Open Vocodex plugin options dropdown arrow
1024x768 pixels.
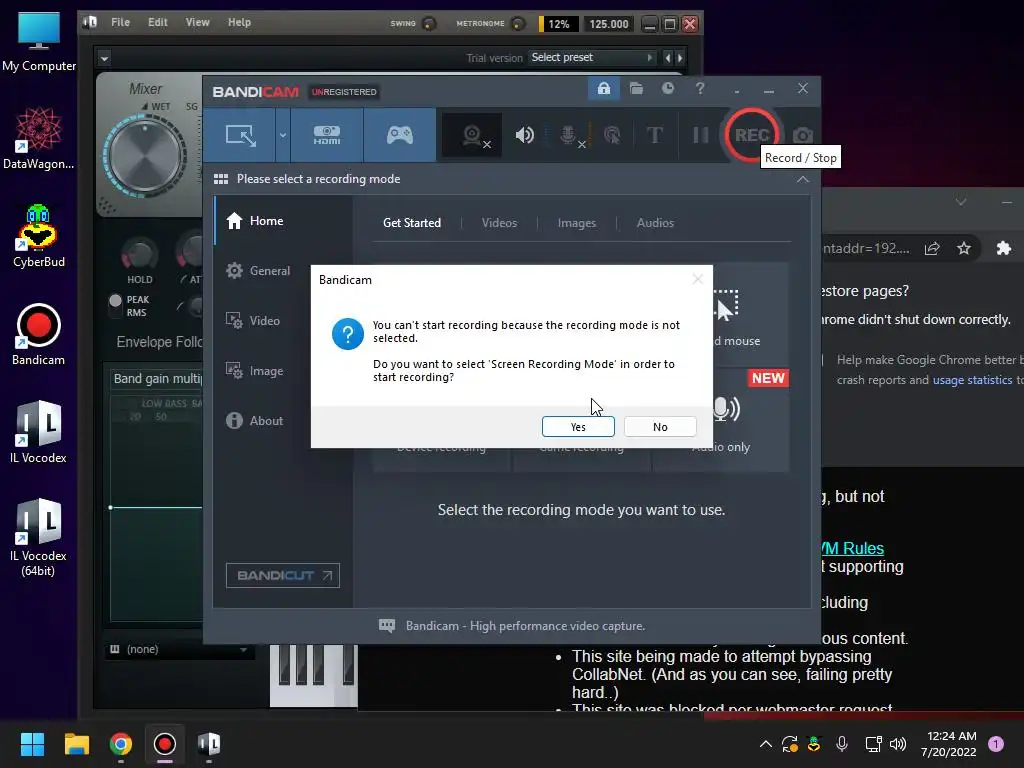(104, 58)
